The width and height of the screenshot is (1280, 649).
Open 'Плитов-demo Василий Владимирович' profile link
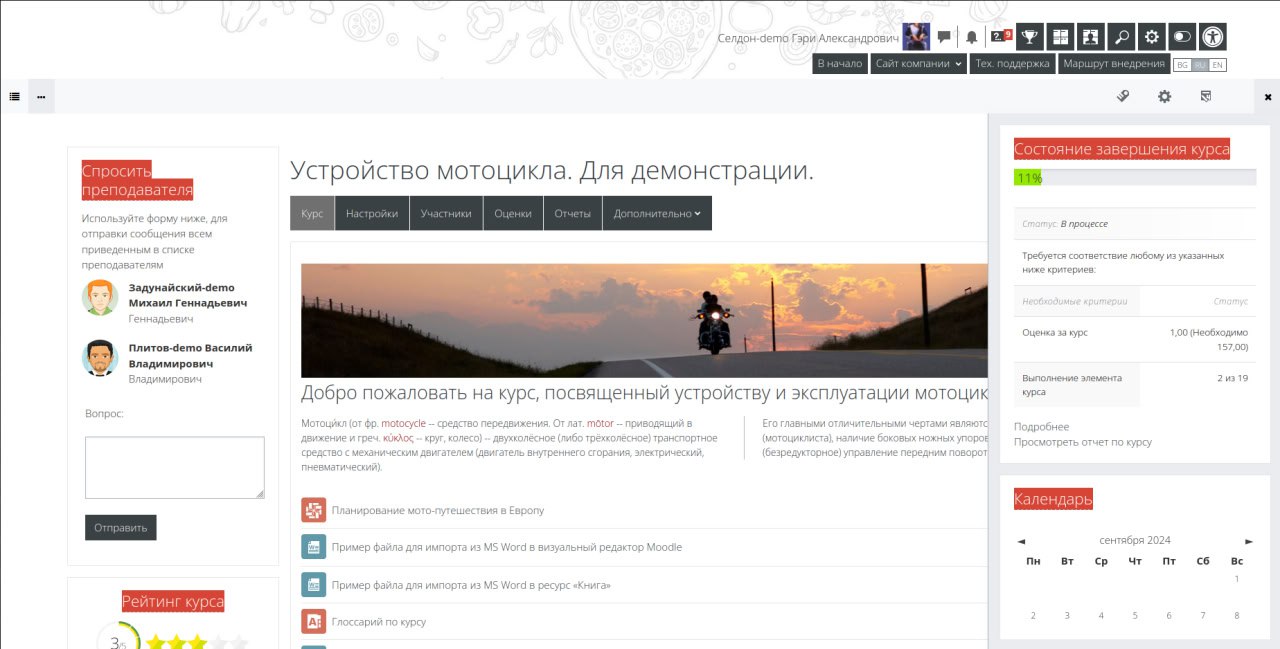[191, 355]
